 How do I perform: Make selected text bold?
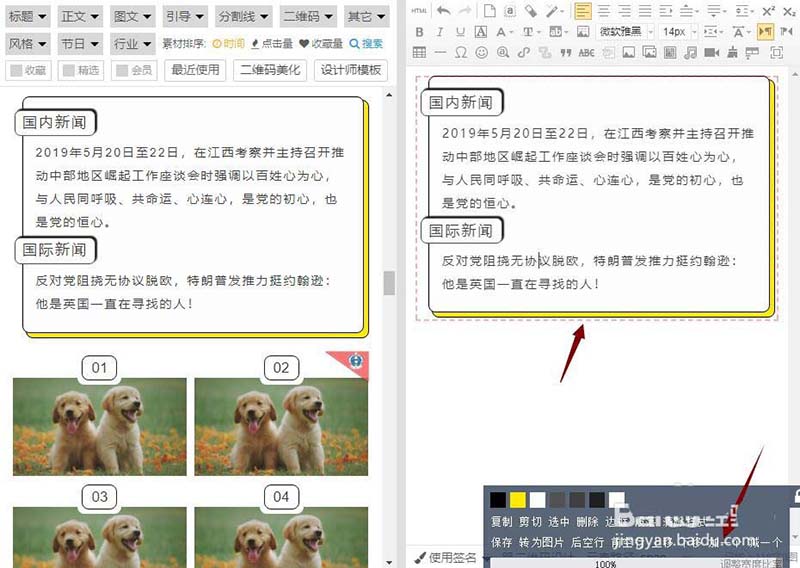click(x=419, y=32)
